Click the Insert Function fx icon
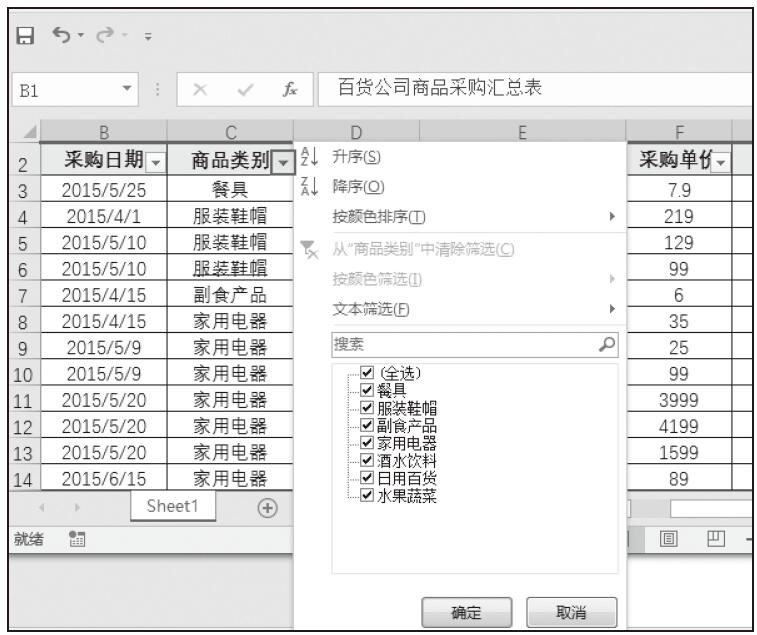The image size is (757, 635). [x=292, y=89]
